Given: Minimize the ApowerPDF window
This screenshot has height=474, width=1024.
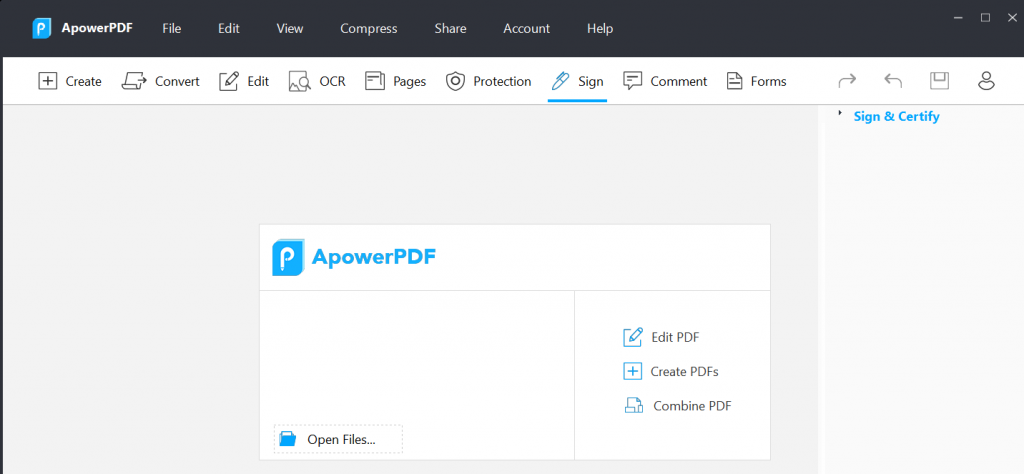Looking at the screenshot, I should pyautogui.click(x=958, y=18).
